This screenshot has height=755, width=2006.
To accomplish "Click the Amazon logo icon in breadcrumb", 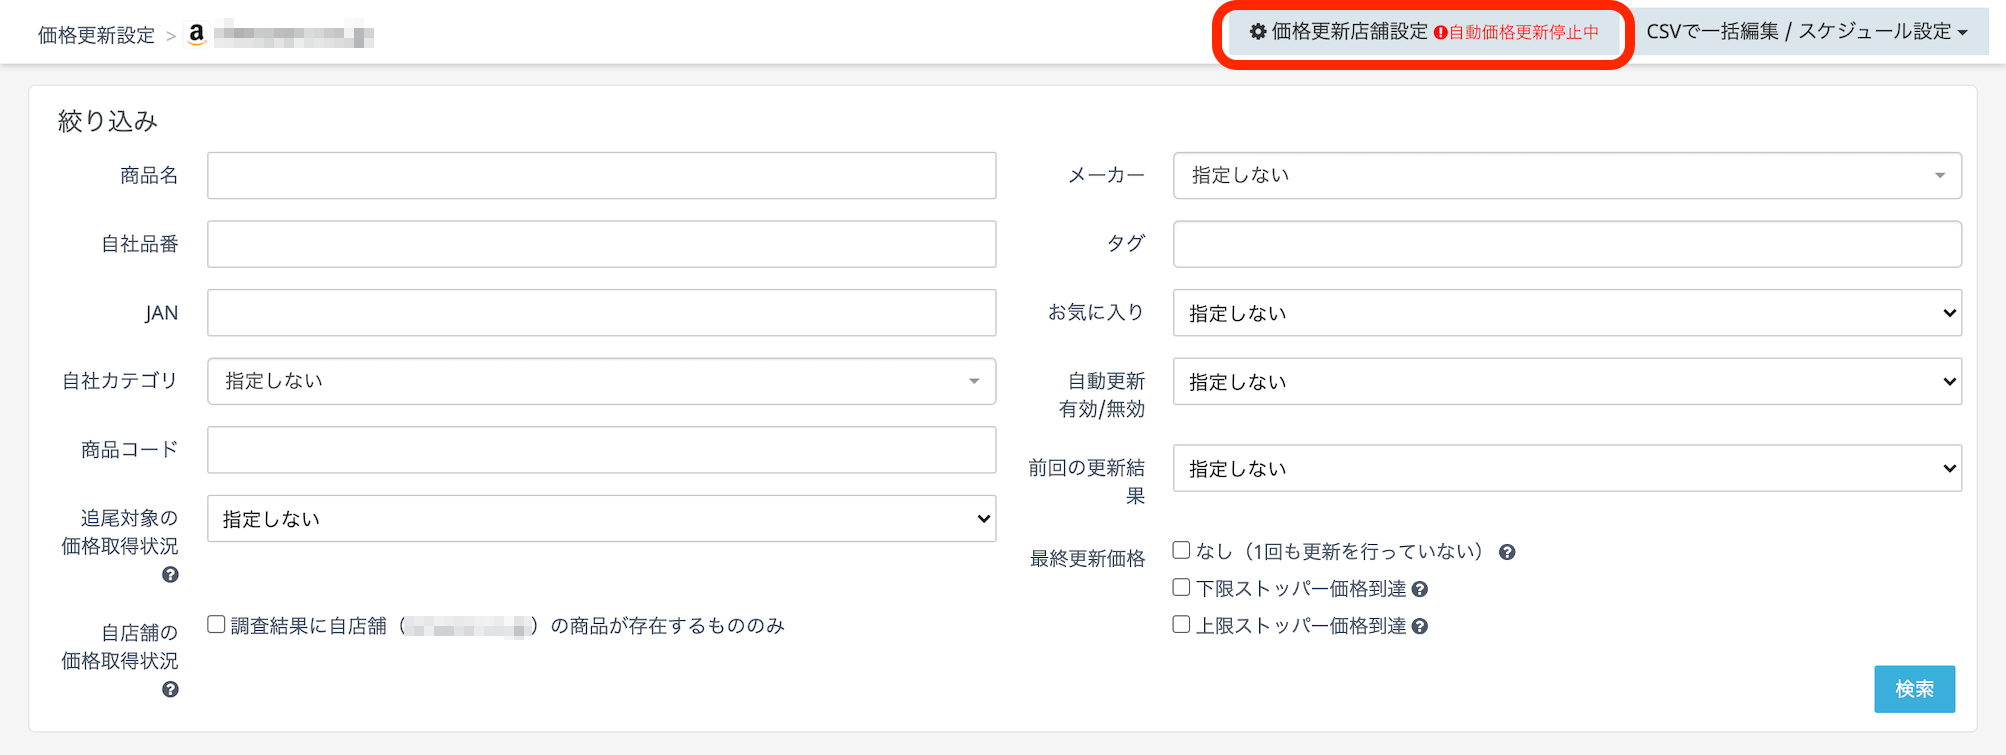I will point(197,34).
